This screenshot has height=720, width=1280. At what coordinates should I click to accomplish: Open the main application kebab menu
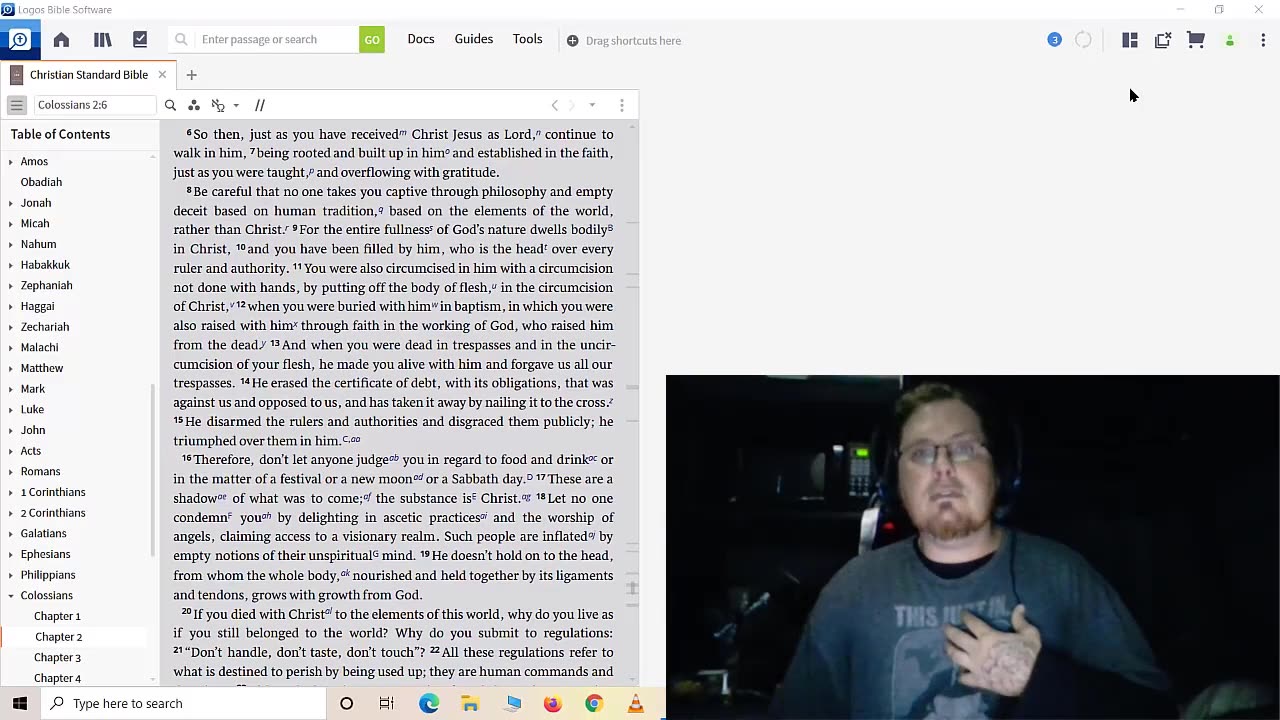(1263, 40)
